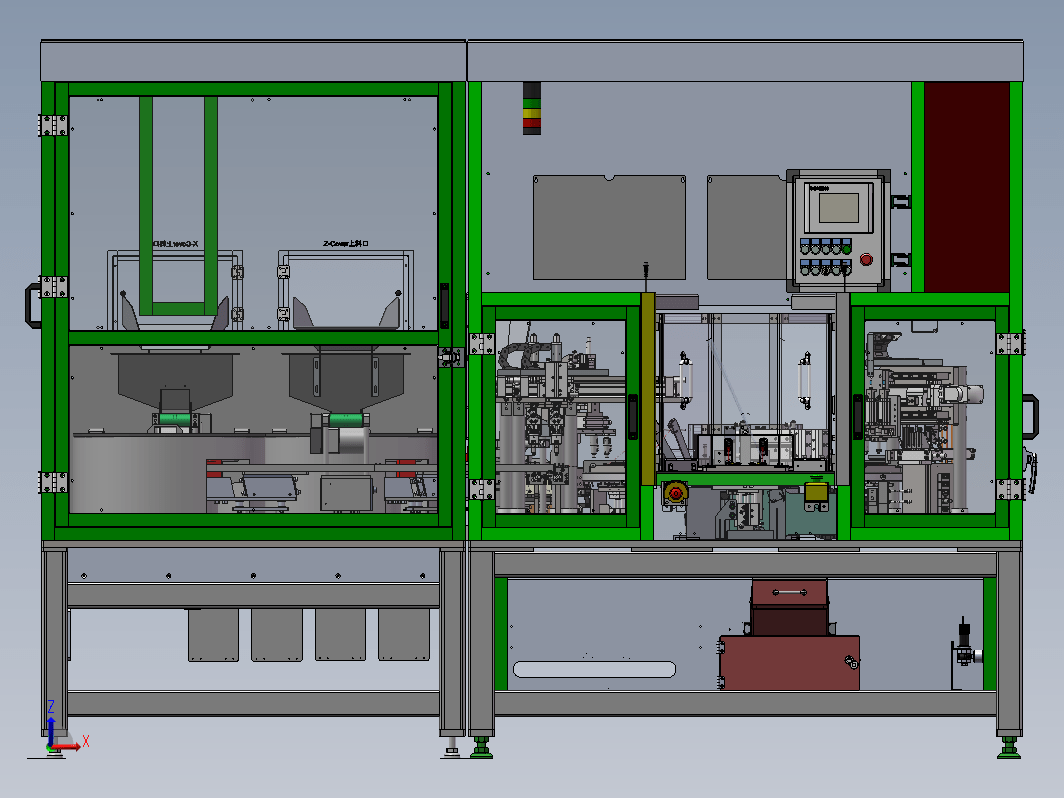1064x798 pixels.
Task: Select the black door handle on the far right edge
Action: 1031,417
